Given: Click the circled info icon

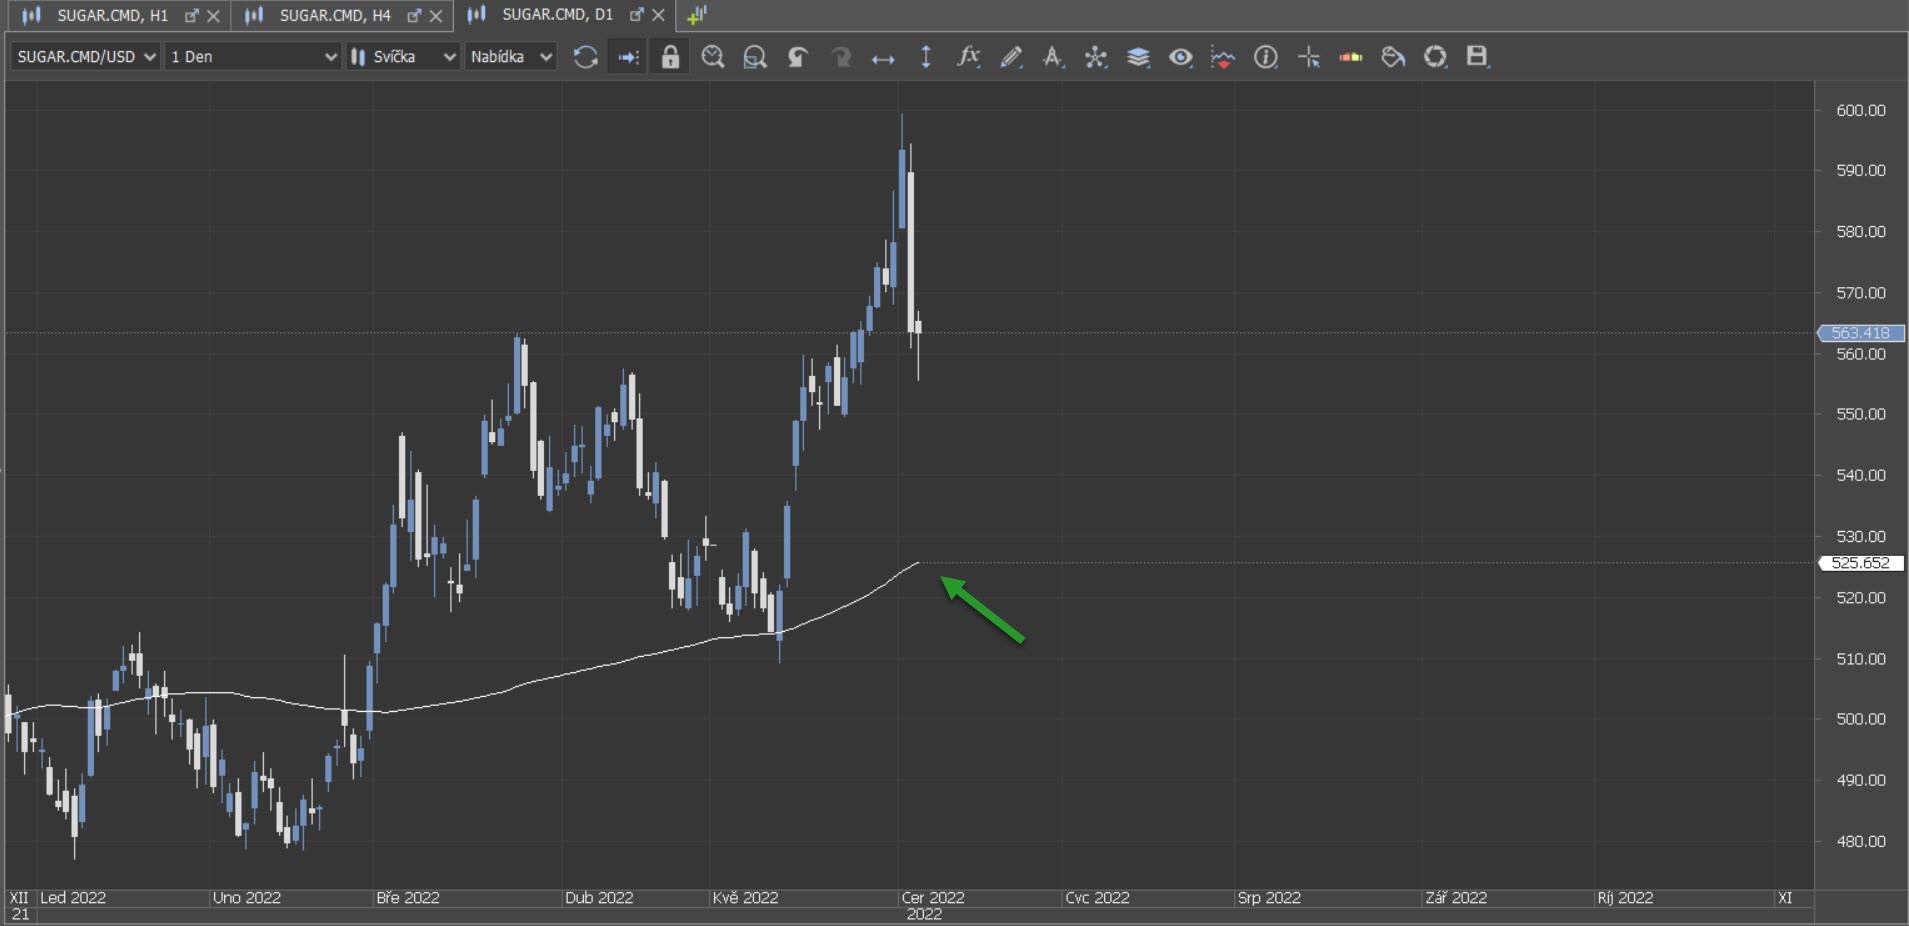Looking at the screenshot, I should pyautogui.click(x=1266, y=57).
